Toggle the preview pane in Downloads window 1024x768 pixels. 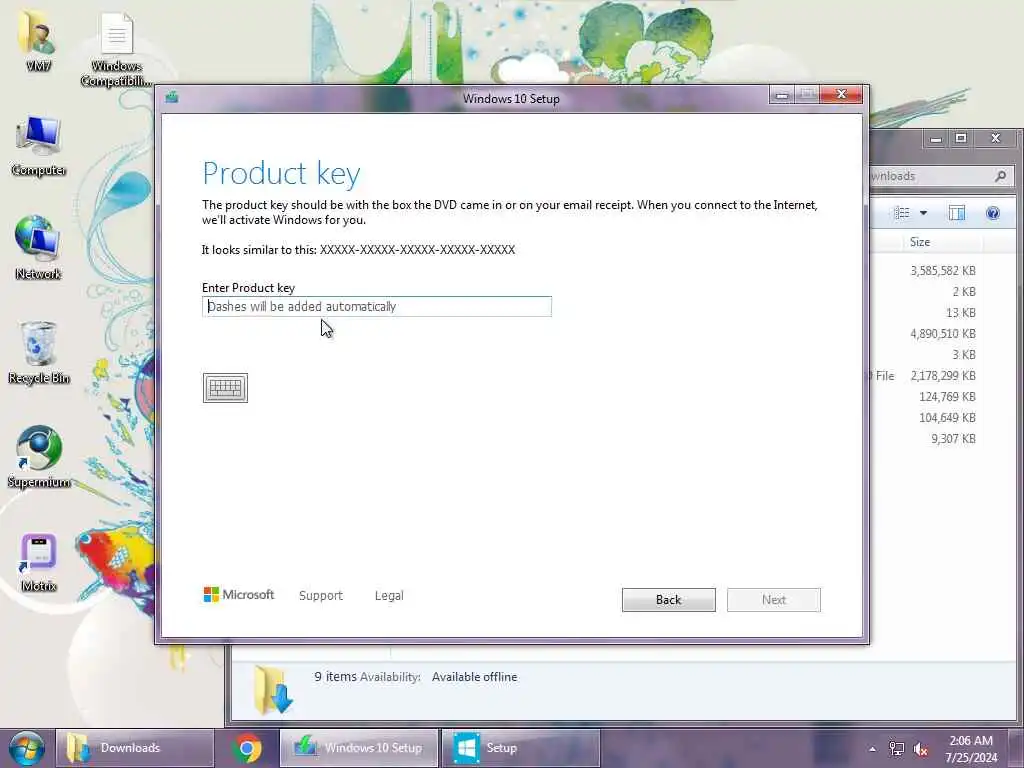957,213
